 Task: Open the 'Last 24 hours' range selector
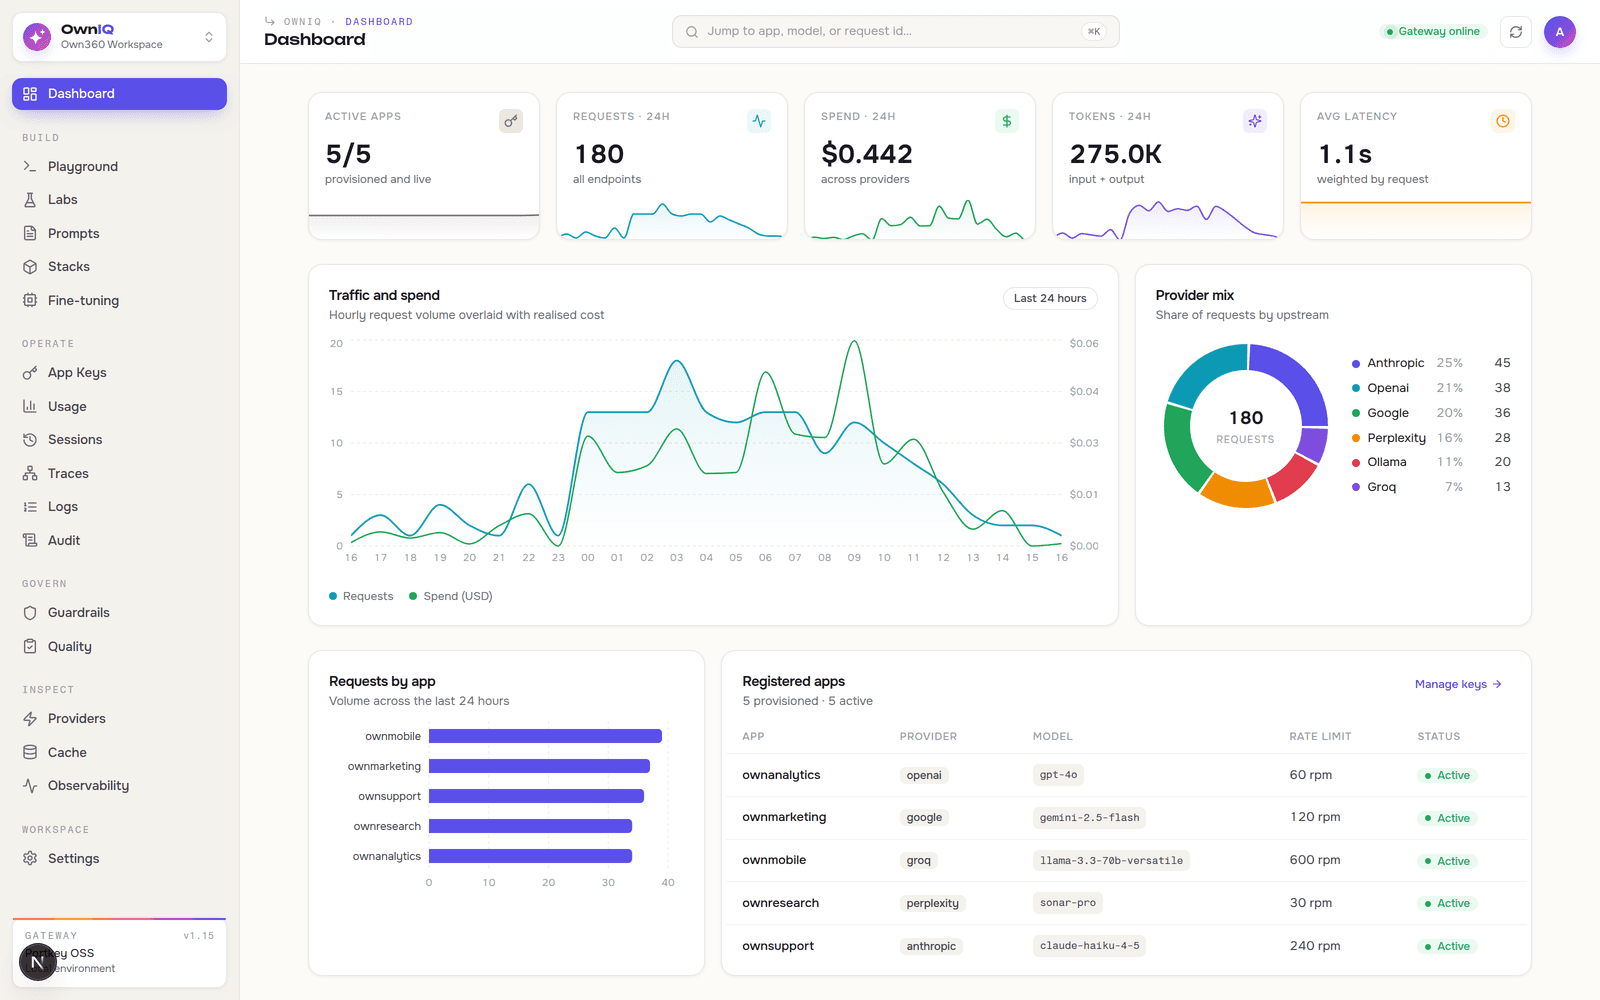[1050, 298]
